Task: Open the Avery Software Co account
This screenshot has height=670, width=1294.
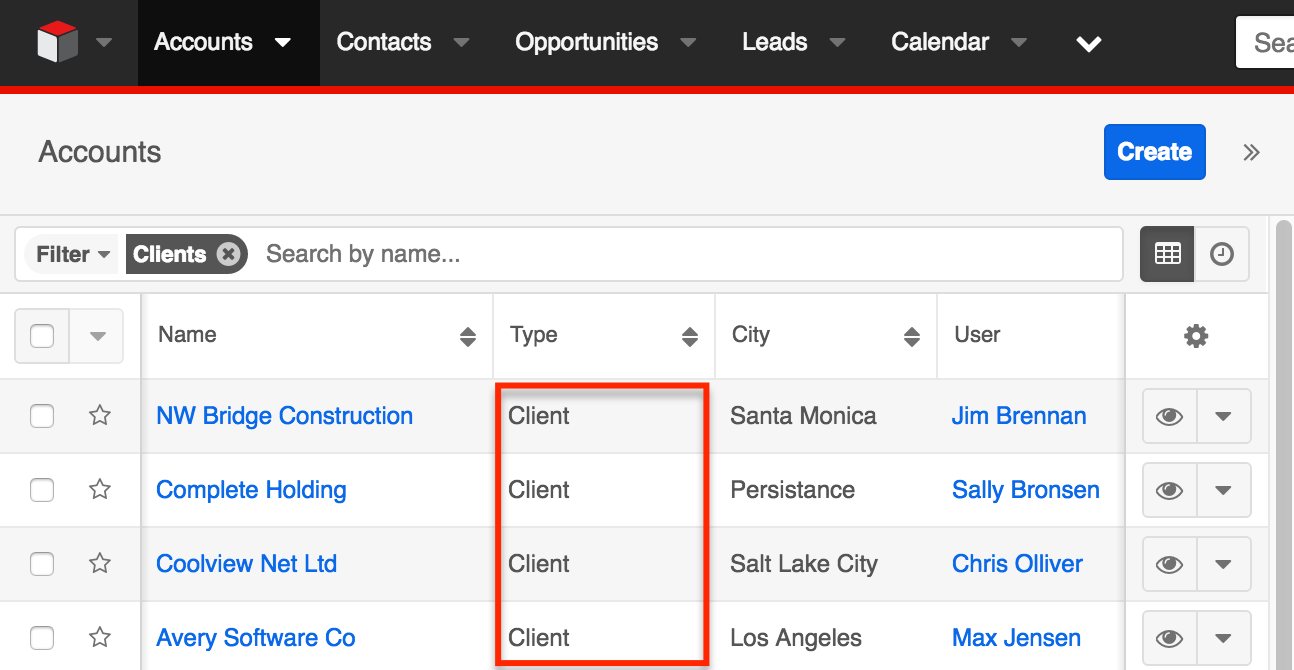Action: point(256,638)
